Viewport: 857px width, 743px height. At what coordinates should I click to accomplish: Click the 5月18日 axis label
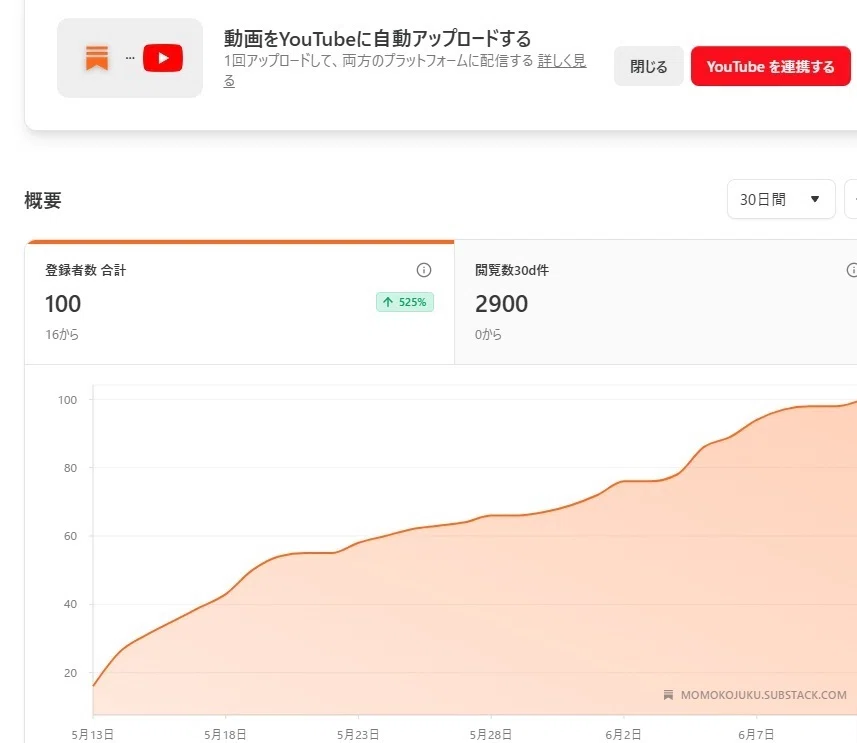(225, 734)
